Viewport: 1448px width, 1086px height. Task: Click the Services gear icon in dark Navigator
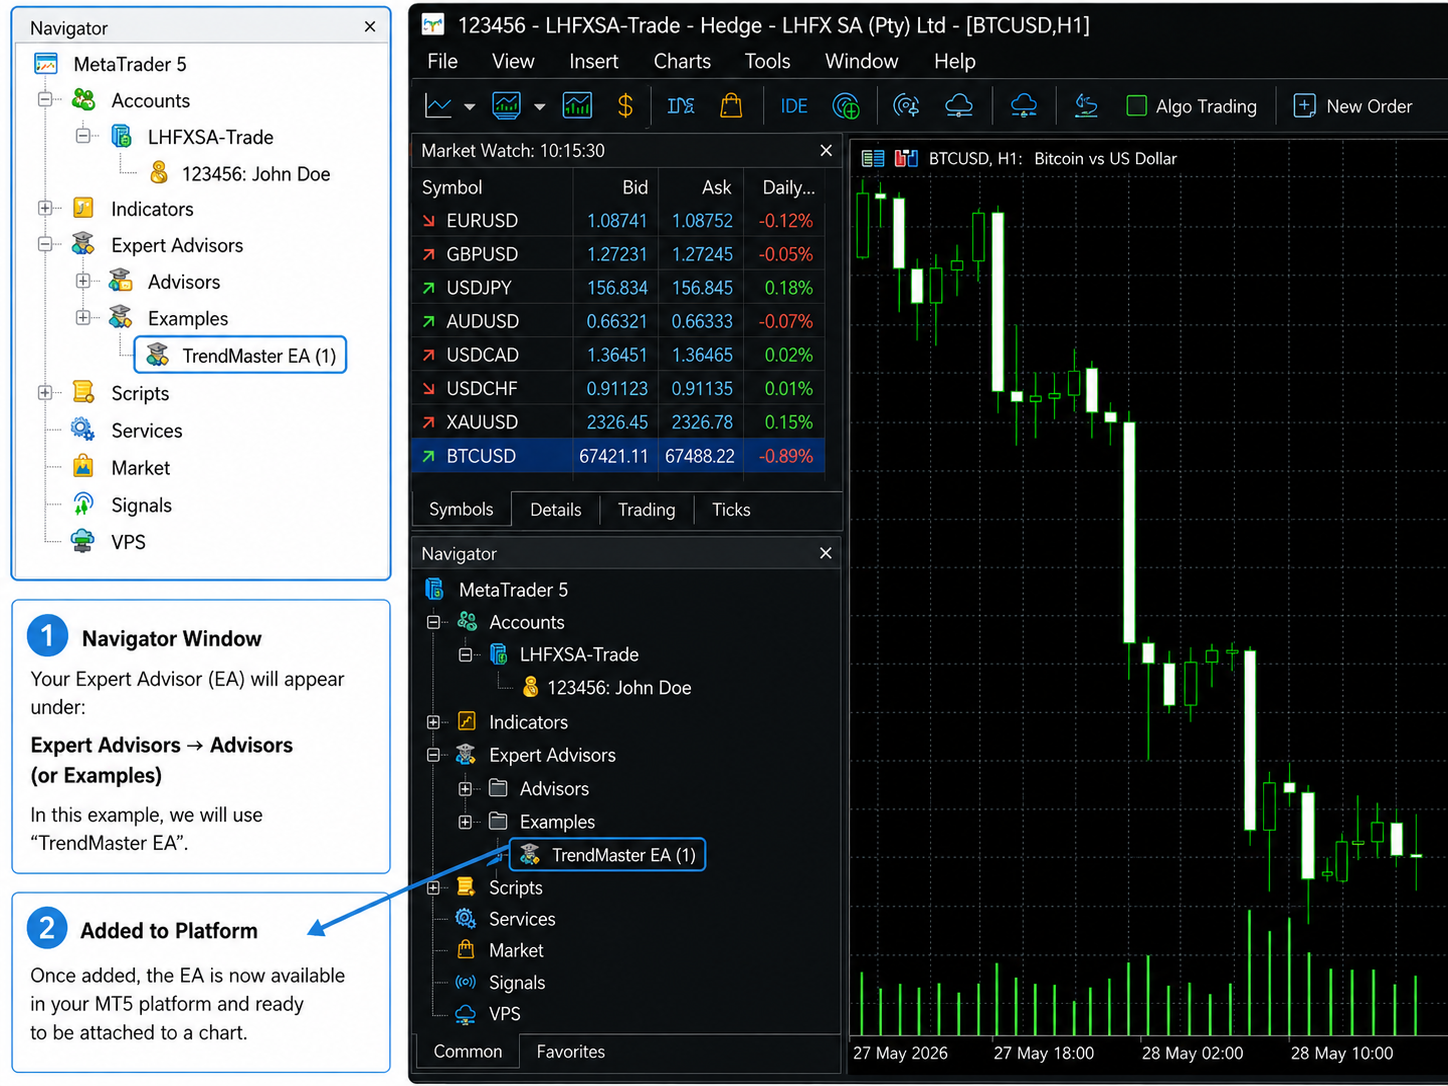pos(465,918)
